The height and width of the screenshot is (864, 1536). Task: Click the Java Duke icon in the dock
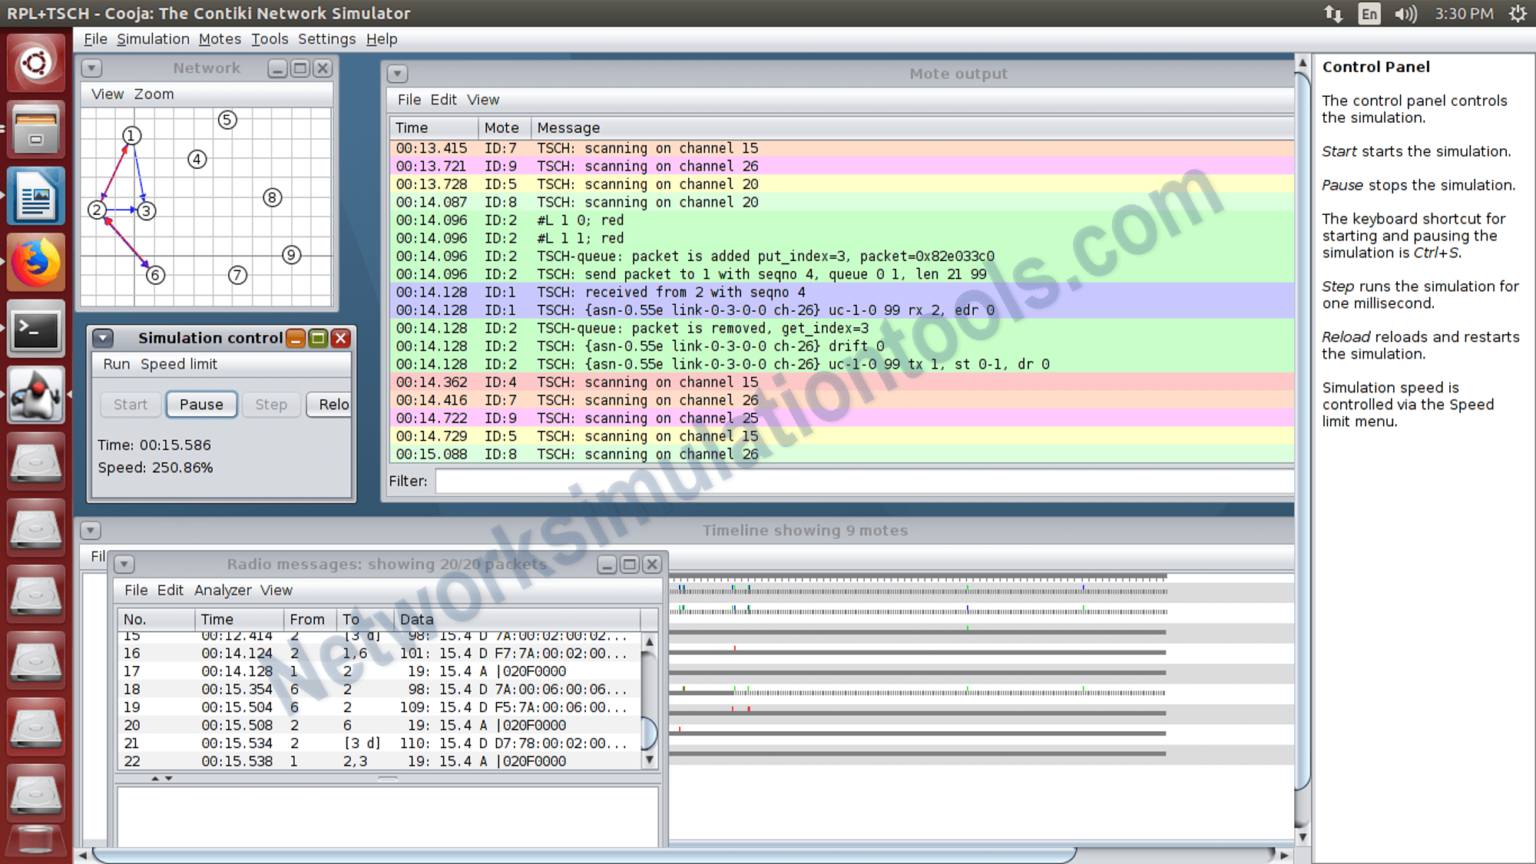pos(35,394)
